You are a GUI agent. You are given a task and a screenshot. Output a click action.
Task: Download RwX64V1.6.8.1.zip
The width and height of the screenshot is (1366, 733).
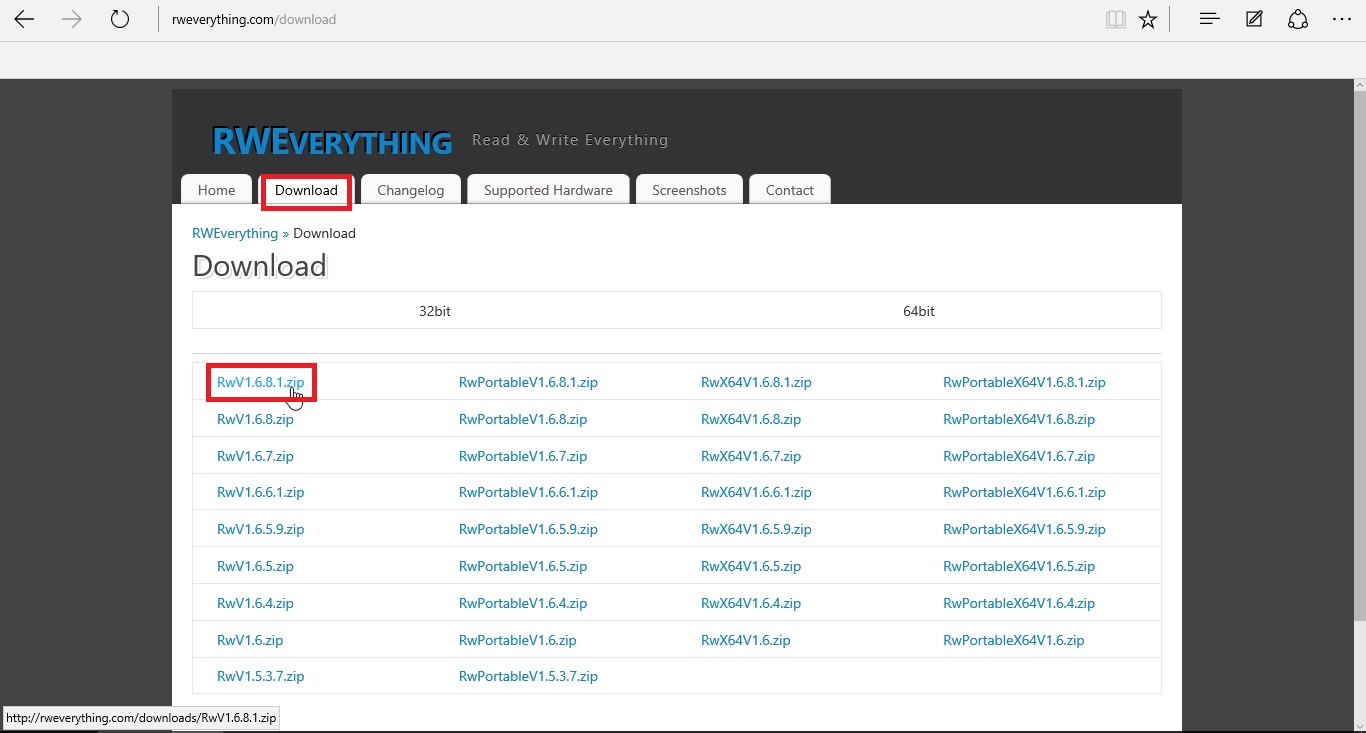pyautogui.click(x=756, y=382)
